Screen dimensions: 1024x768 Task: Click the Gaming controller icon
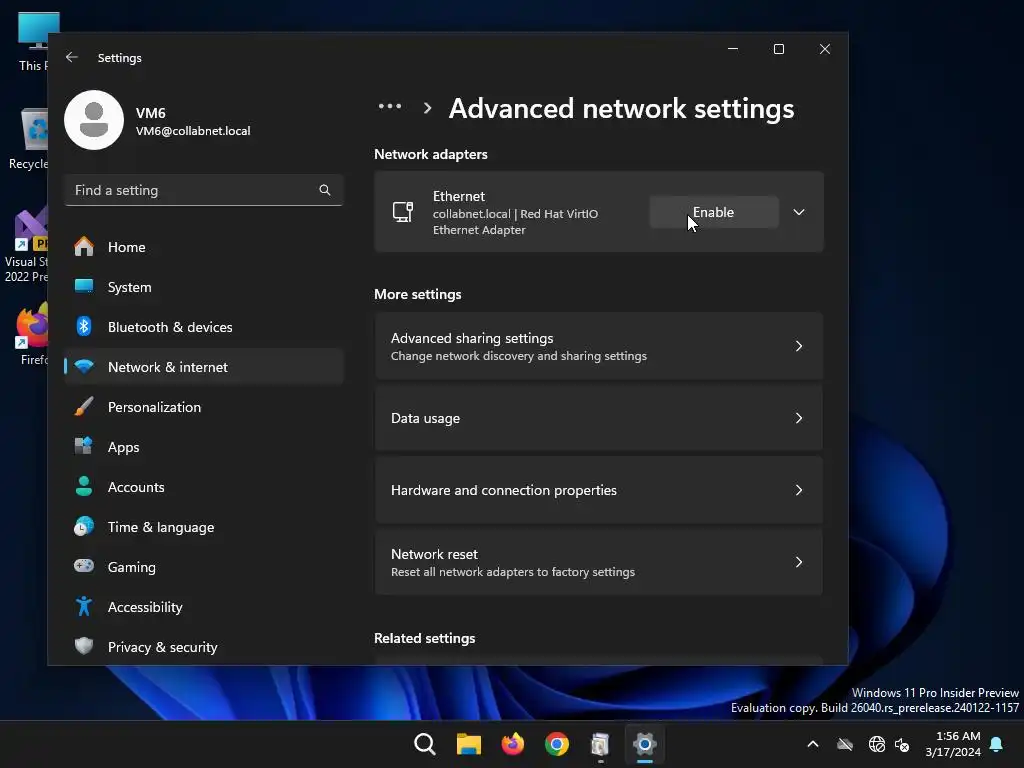click(84, 566)
